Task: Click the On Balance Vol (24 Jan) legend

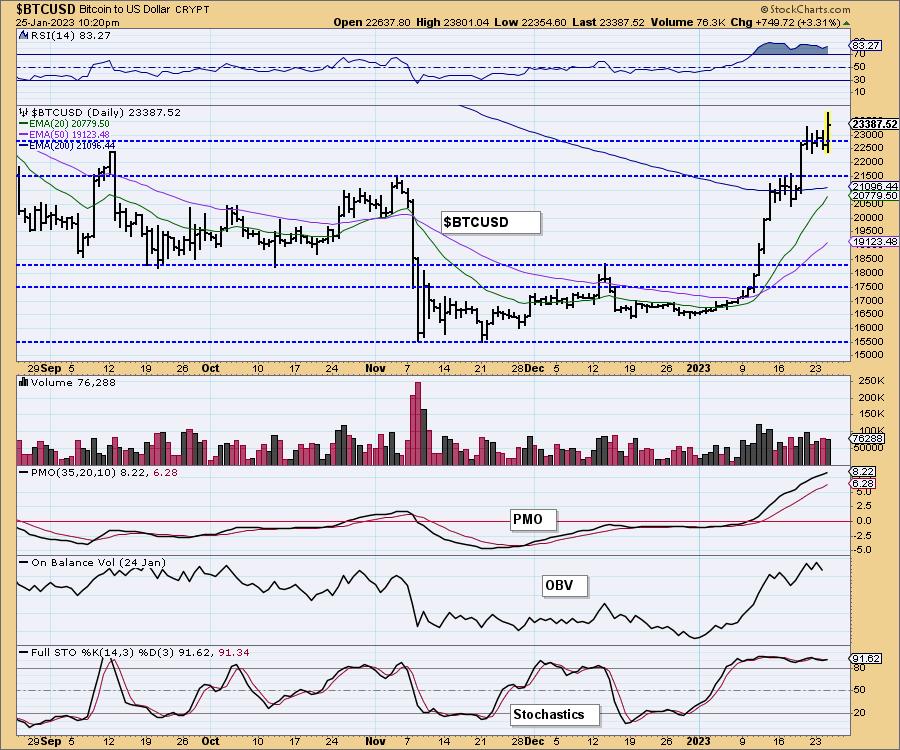Action: point(98,562)
